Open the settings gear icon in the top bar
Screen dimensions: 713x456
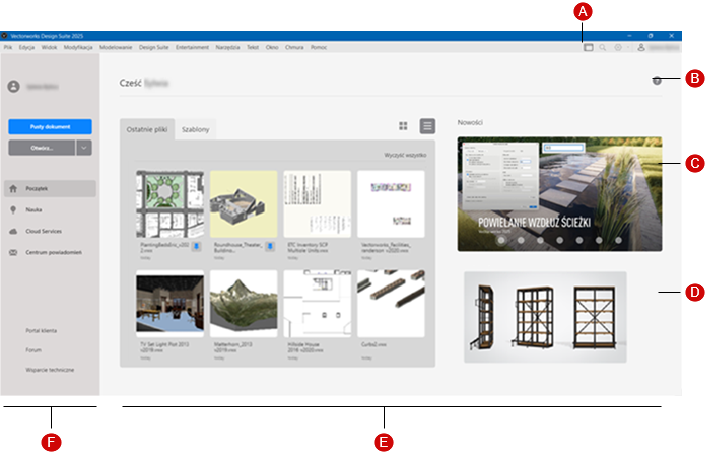click(x=618, y=47)
